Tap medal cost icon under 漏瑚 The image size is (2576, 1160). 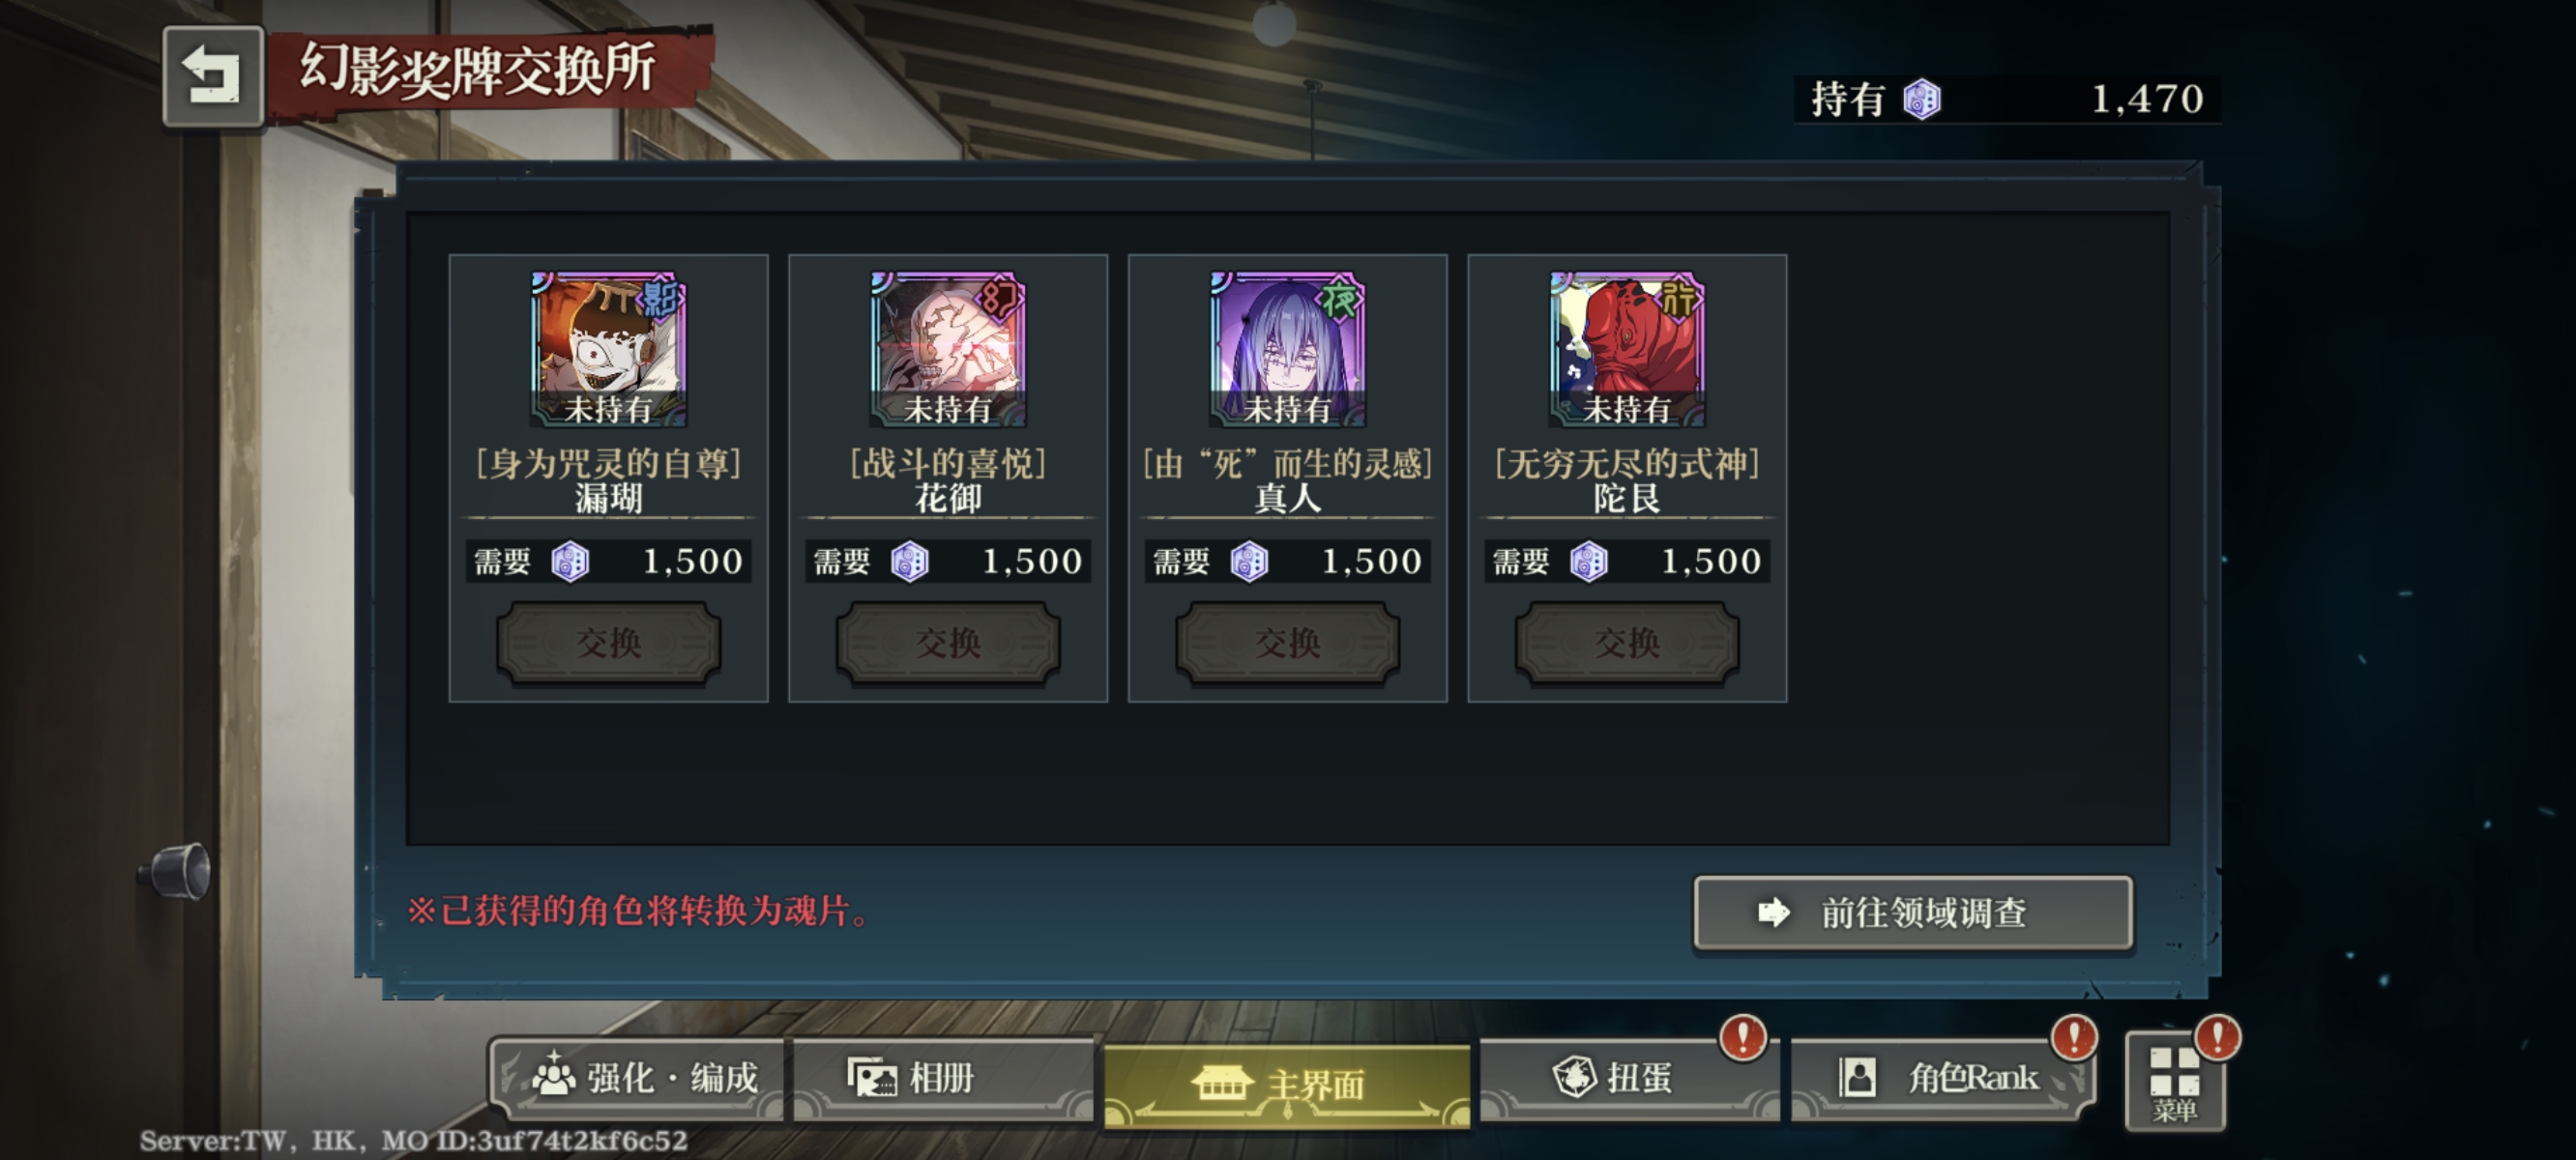click(570, 561)
